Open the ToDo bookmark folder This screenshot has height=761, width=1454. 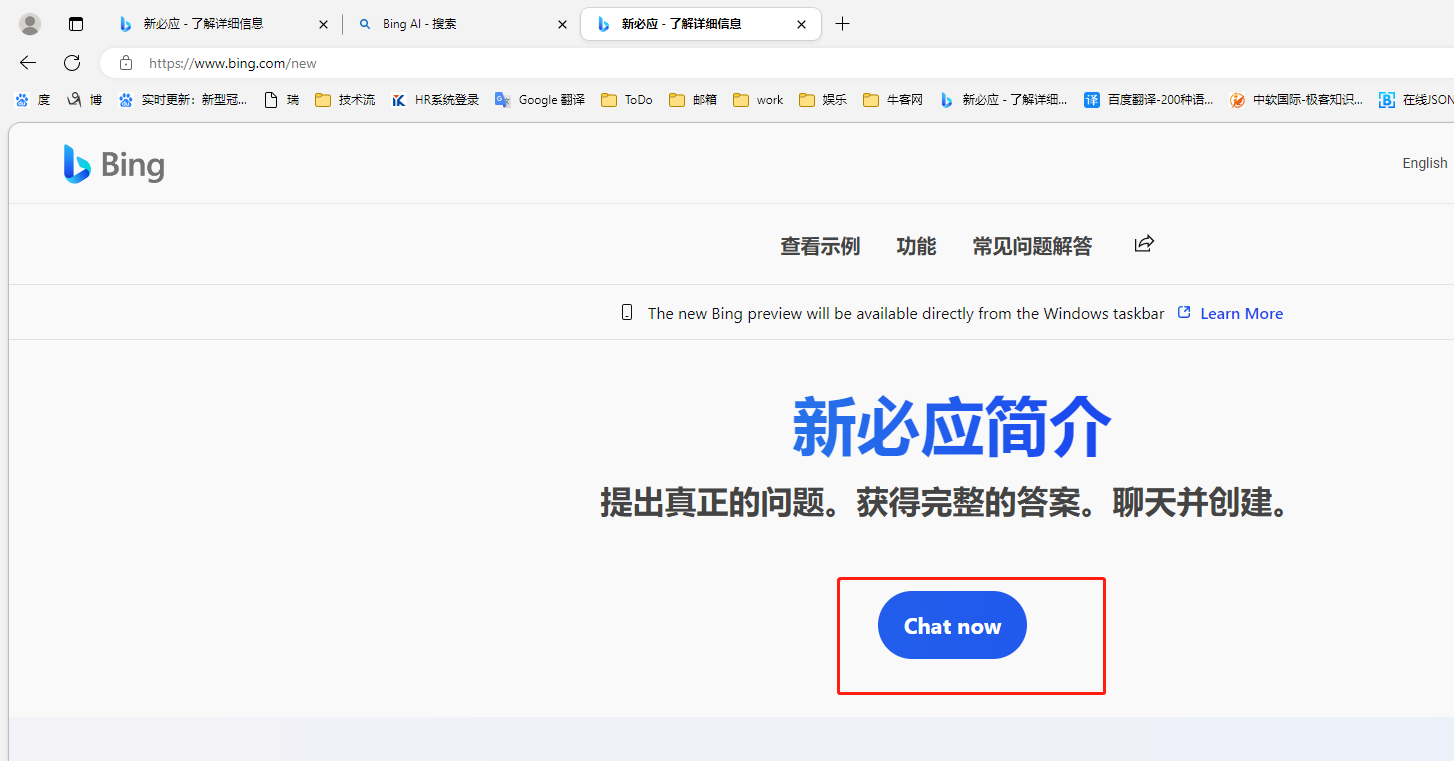[x=627, y=100]
